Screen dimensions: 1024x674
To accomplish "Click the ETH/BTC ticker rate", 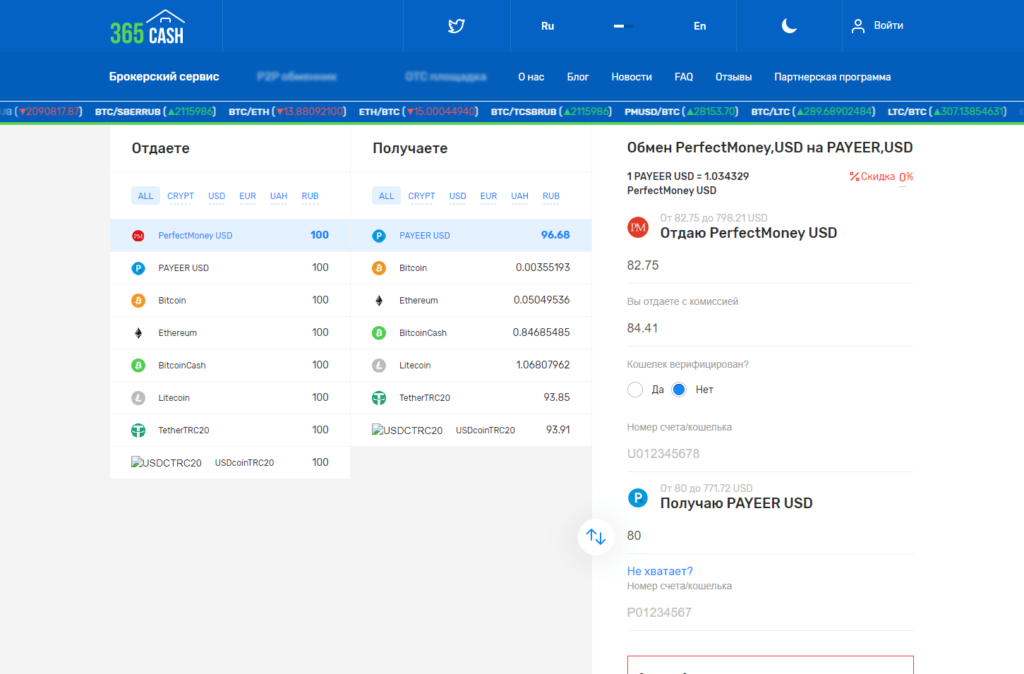I will (419, 112).
